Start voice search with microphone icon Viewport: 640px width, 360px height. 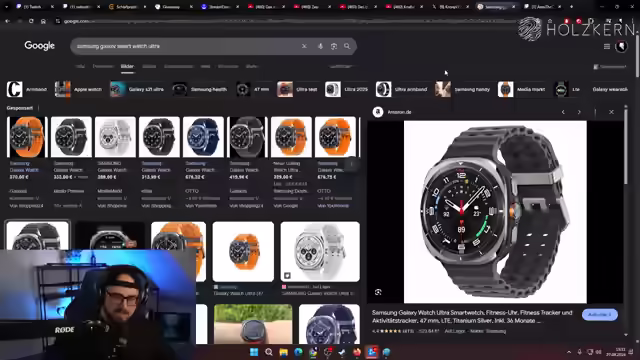[x=320, y=46]
